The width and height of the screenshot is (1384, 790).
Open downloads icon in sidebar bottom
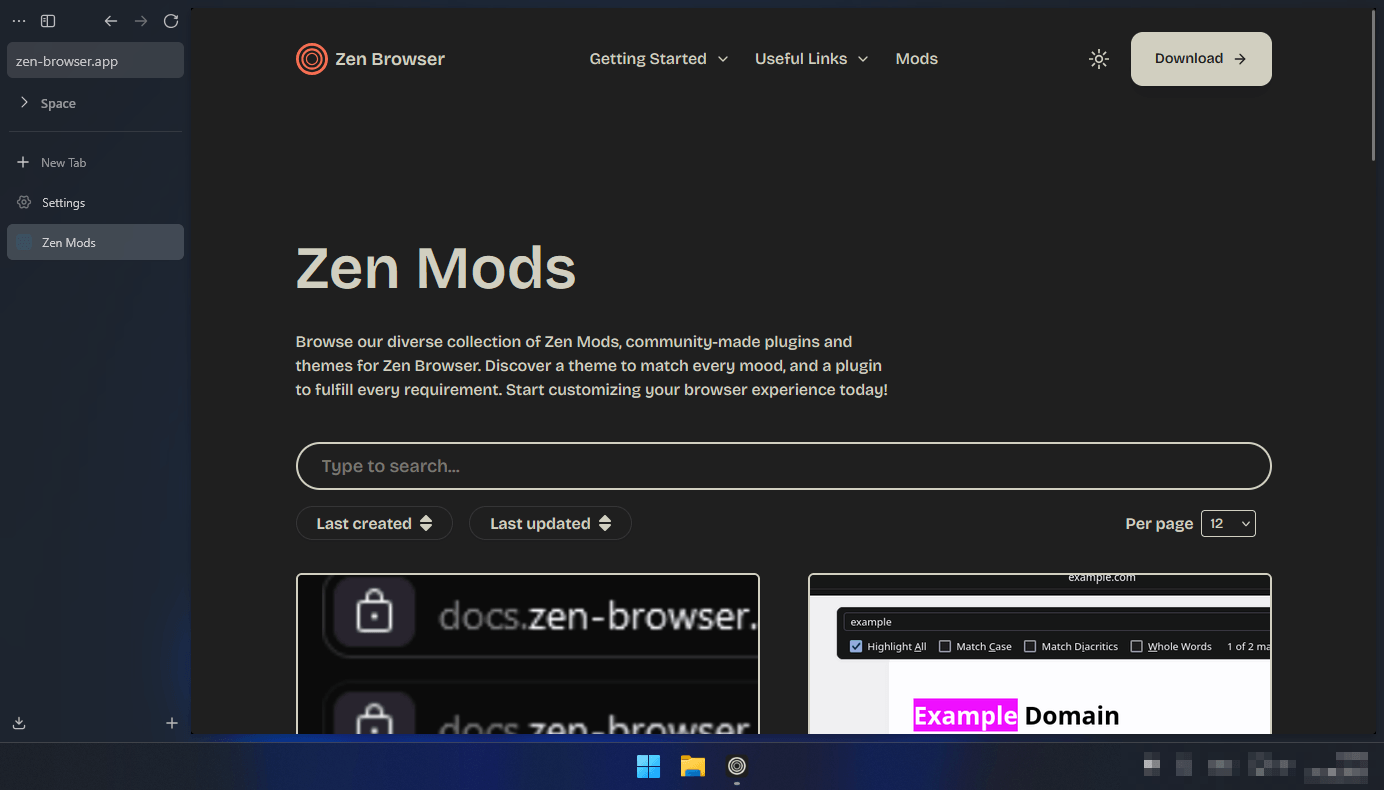pos(19,723)
